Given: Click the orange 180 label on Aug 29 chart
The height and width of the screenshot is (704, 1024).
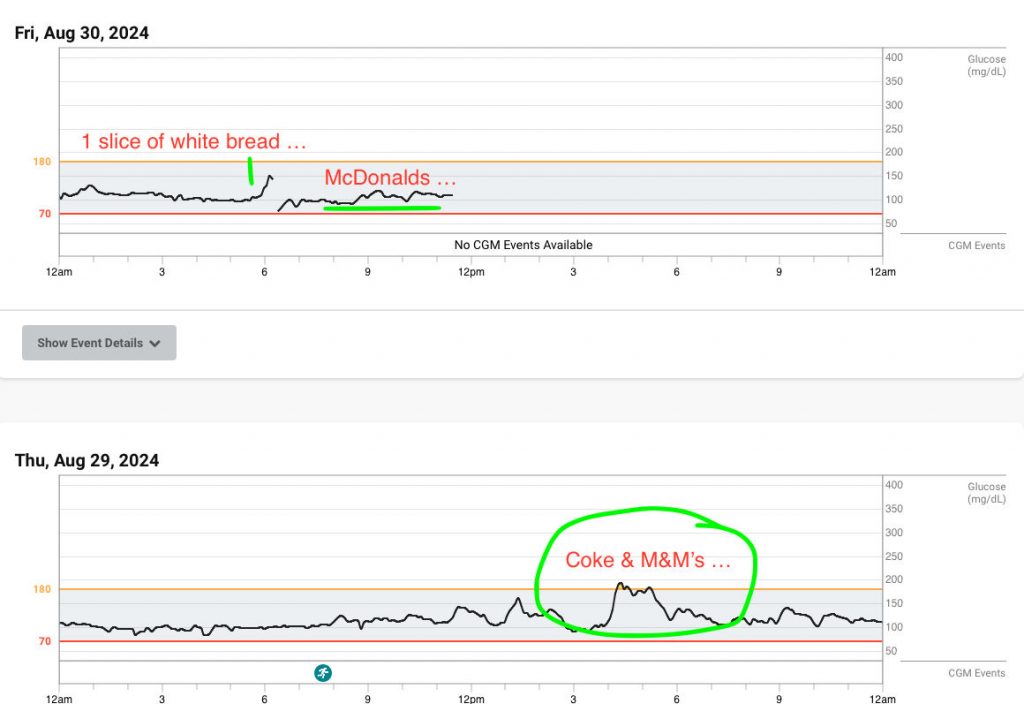Looking at the screenshot, I should (41, 590).
